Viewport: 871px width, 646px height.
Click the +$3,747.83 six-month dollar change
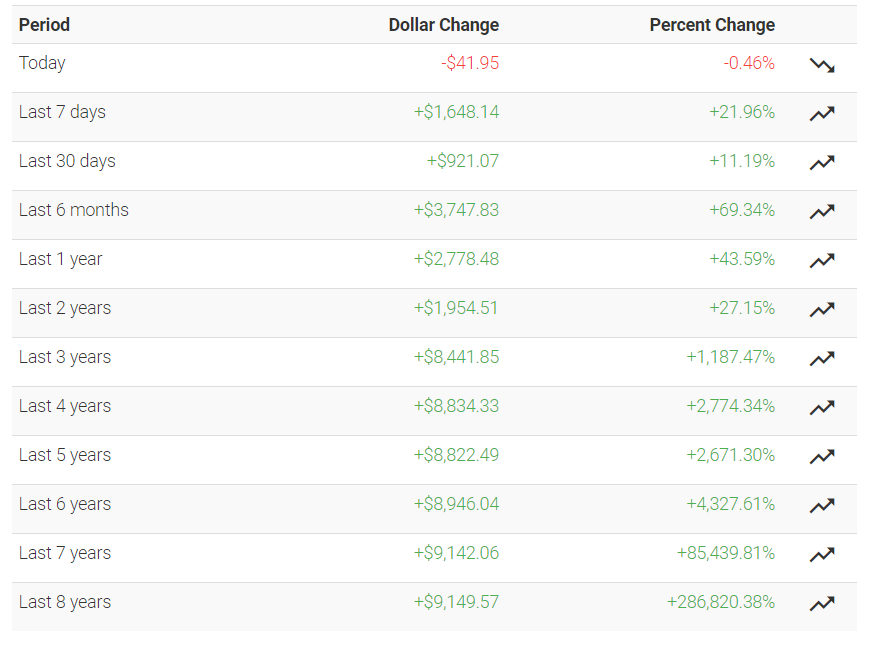tap(456, 210)
